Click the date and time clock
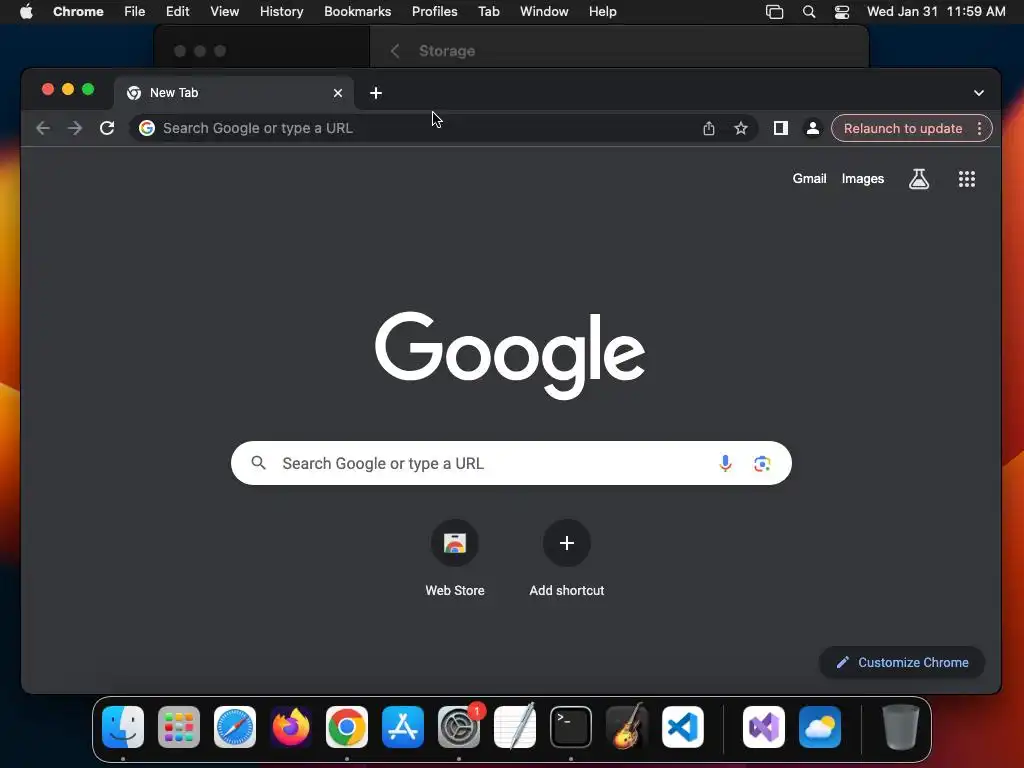 pyautogui.click(x=936, y=11)
